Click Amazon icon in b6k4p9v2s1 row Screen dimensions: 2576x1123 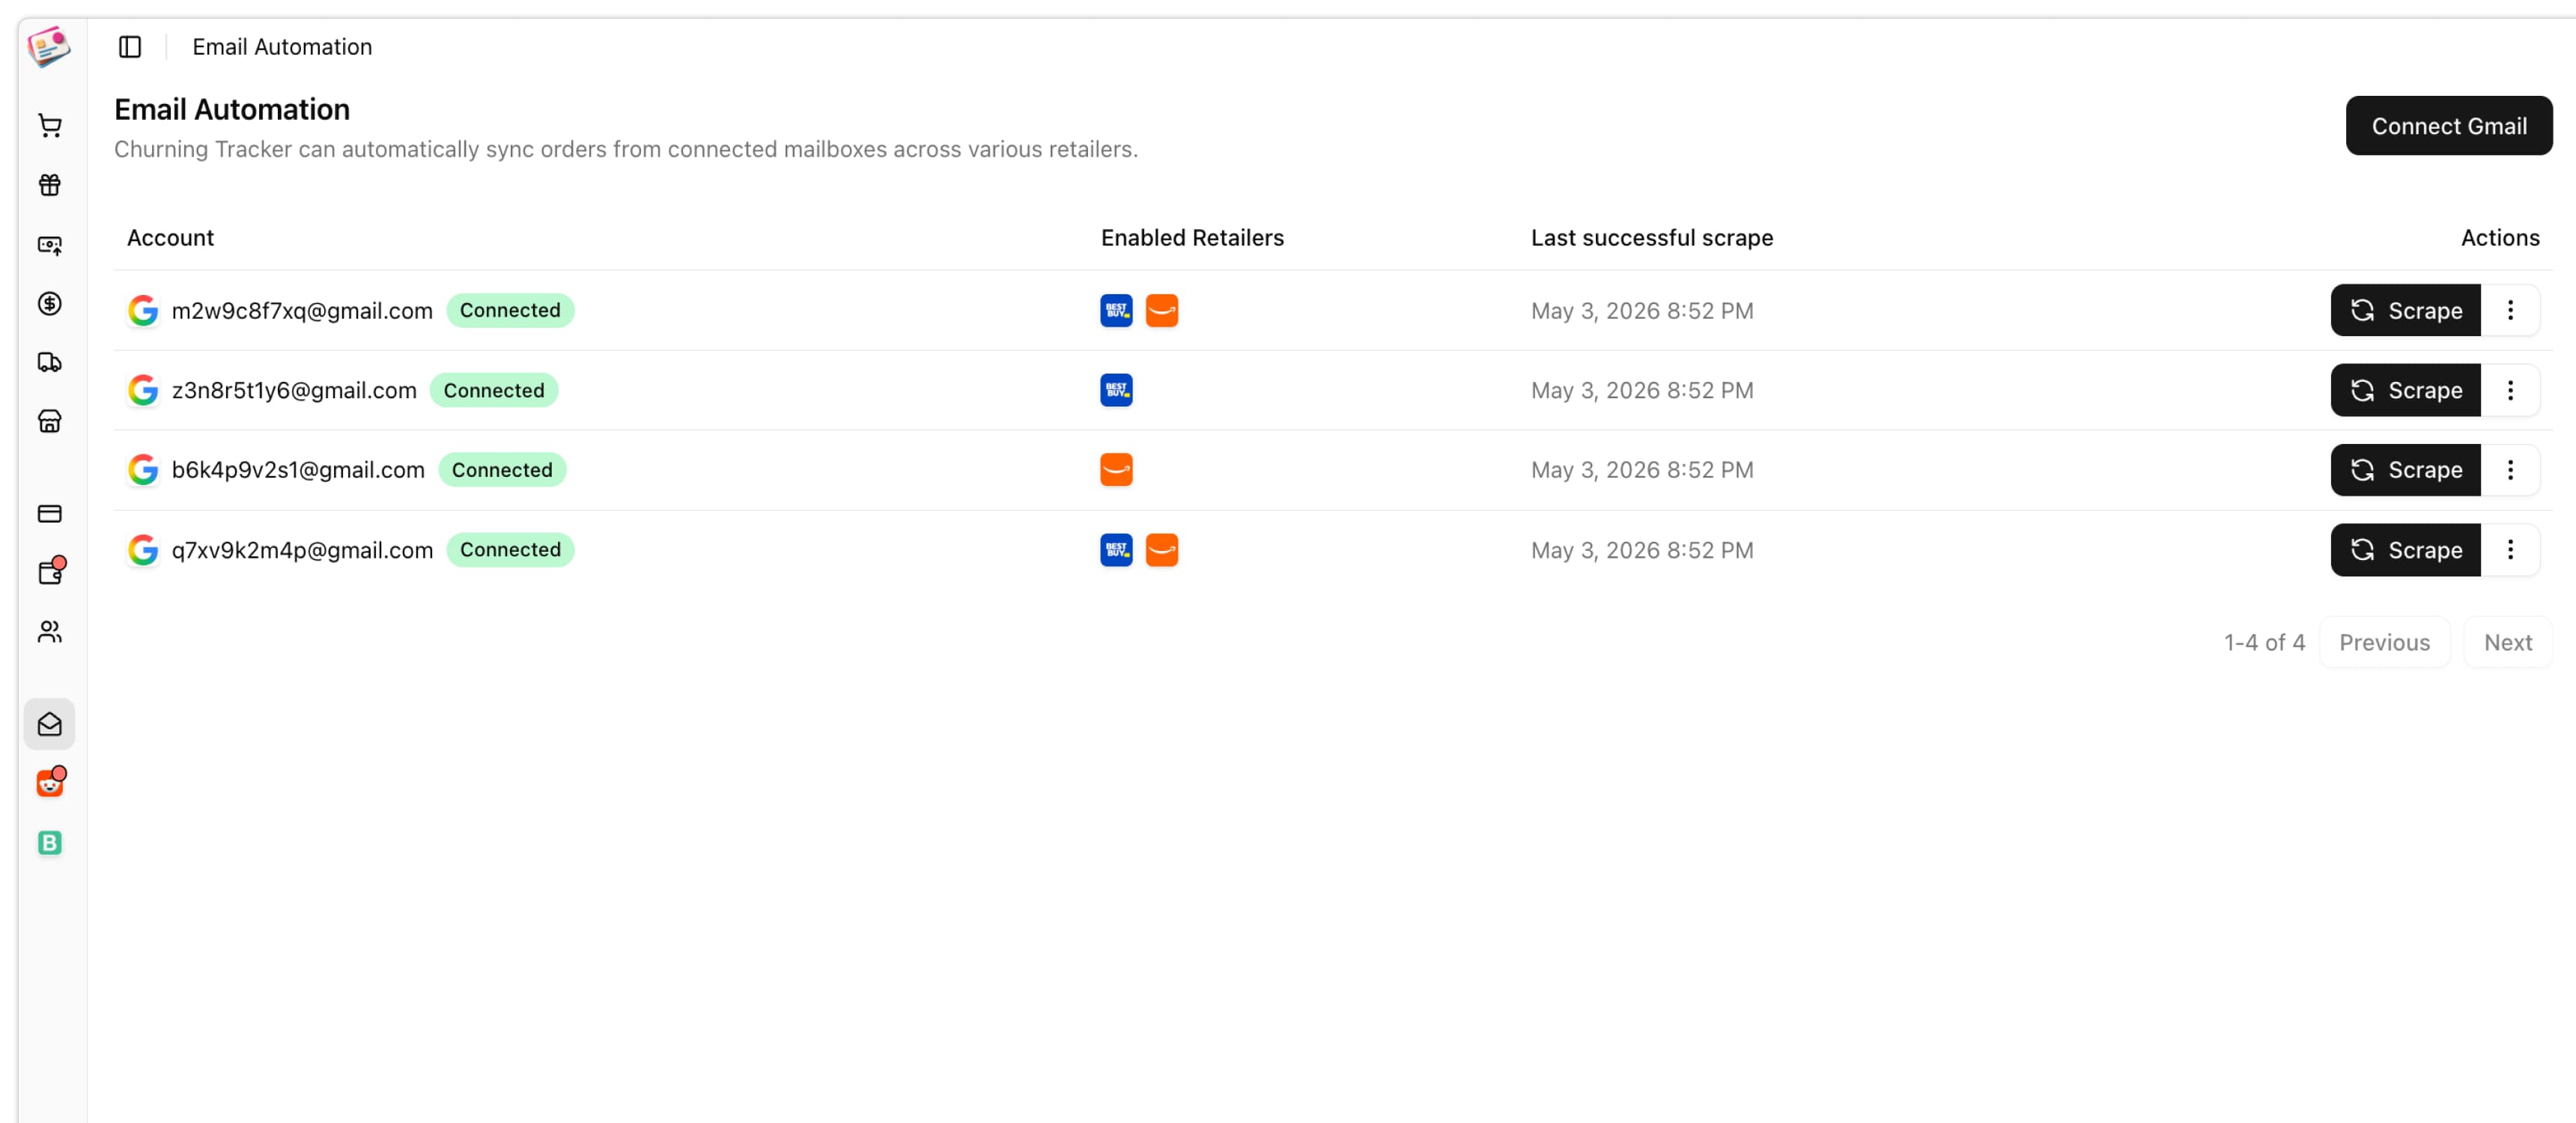tap(1116, 470)
